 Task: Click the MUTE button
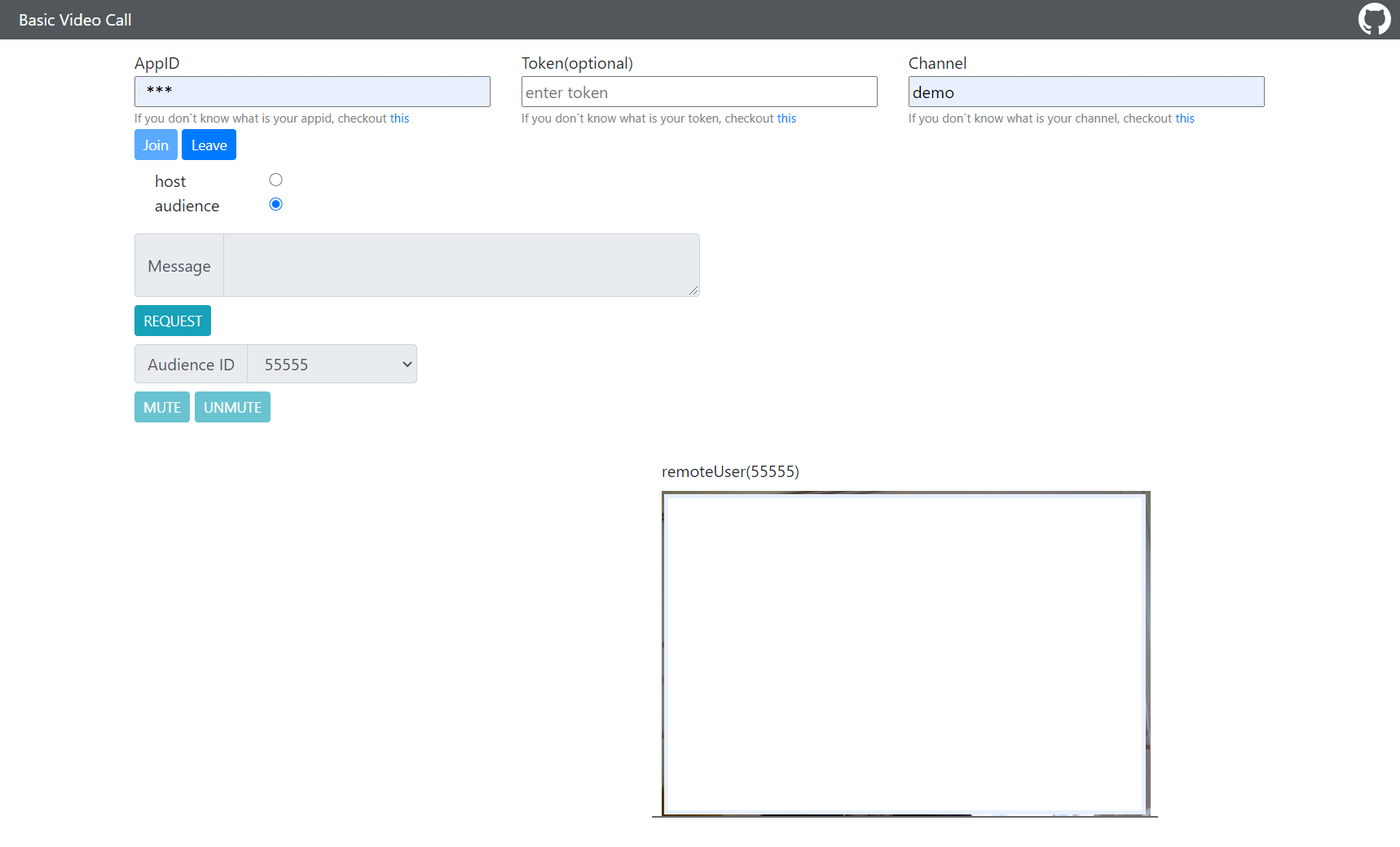[162, 407]
